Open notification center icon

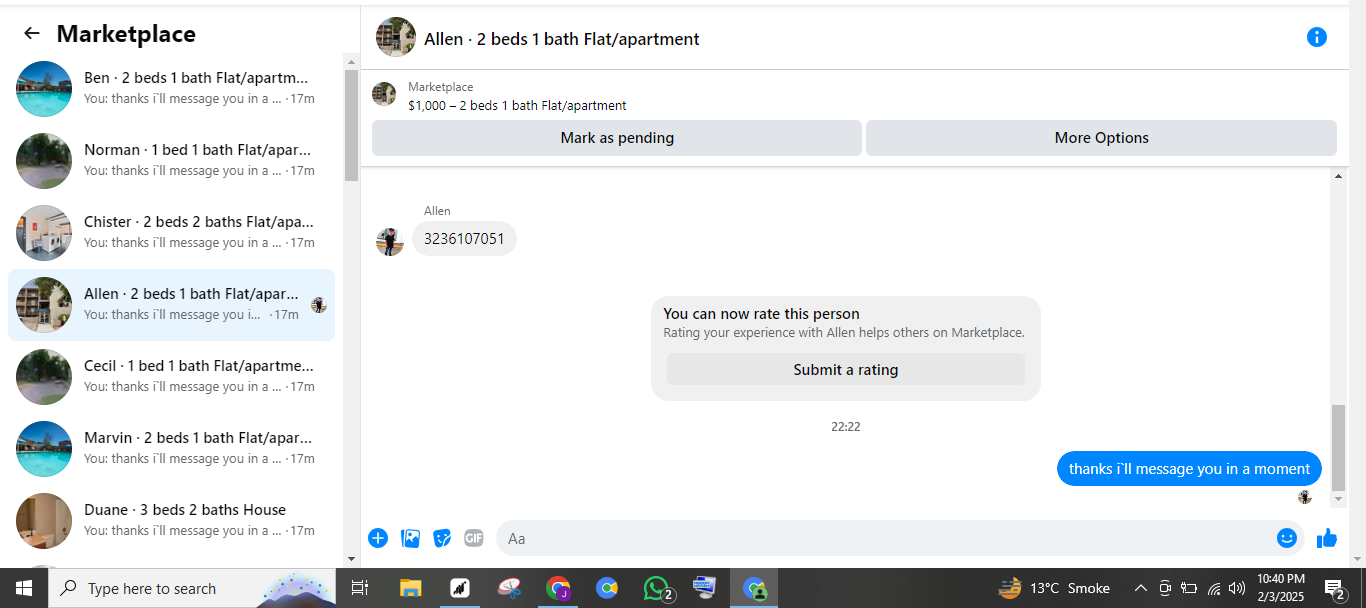point(1334,588)
